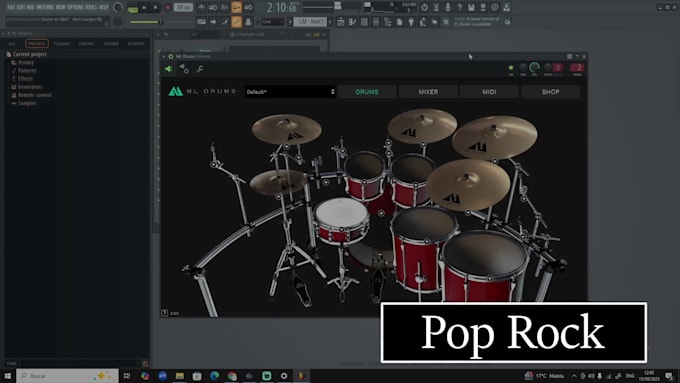Open the FILE menu

11,7
